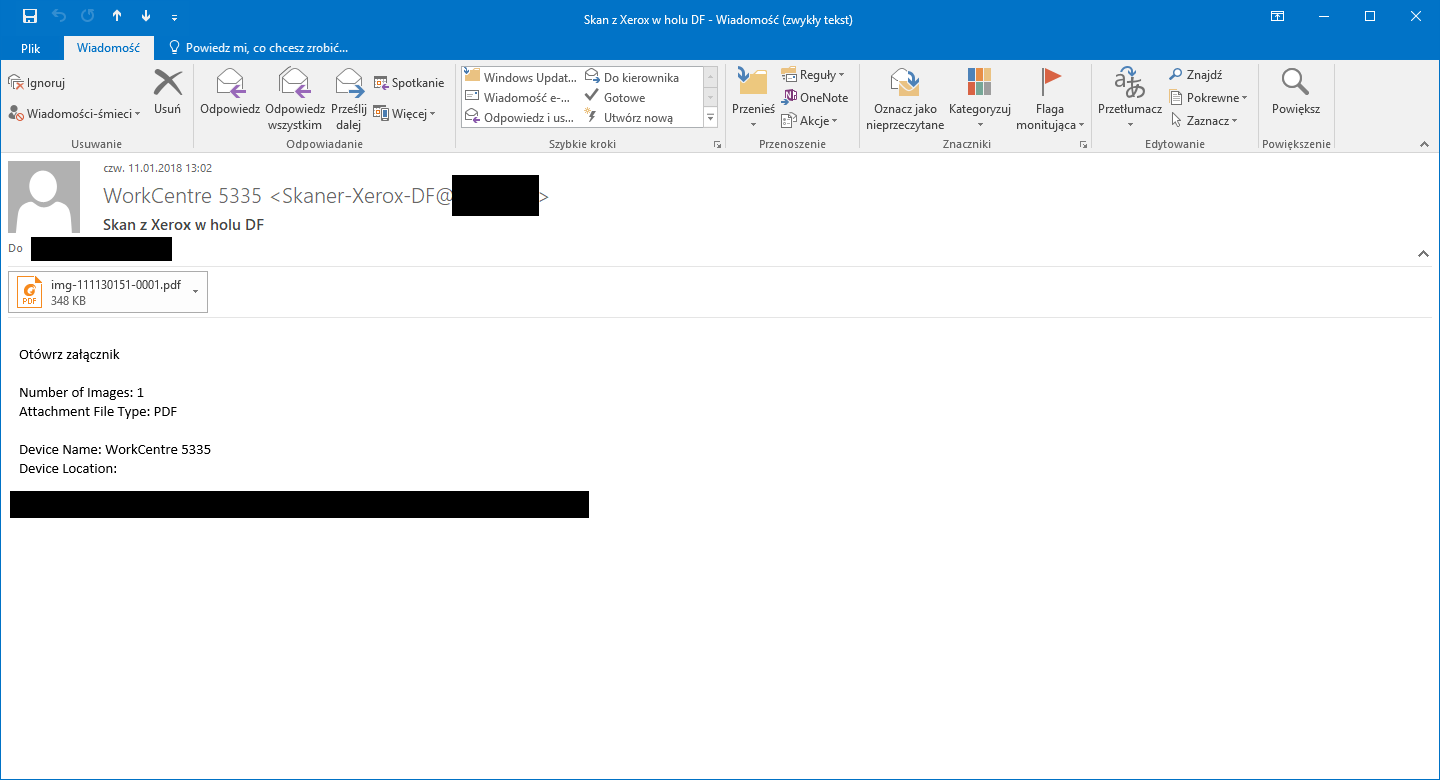1440x780 pixels.
Task: Click the sender contact photo placeholder
Action: 44,197
